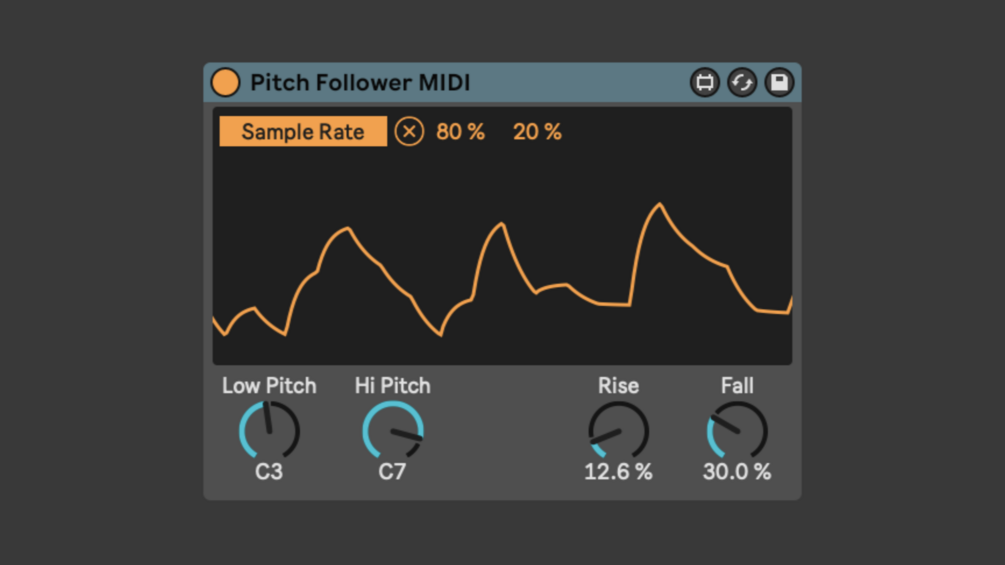Click the Hot-Swap Presets icon

pyautogui.click(x=742, y=83)
